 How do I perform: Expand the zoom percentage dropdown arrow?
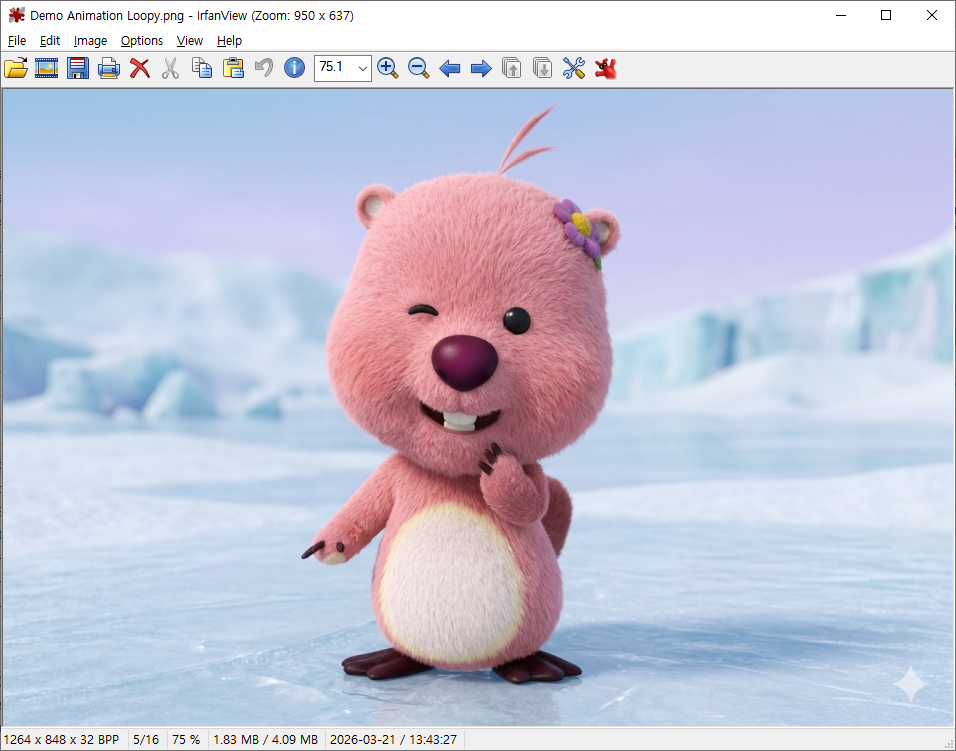[x=363, y=68]
